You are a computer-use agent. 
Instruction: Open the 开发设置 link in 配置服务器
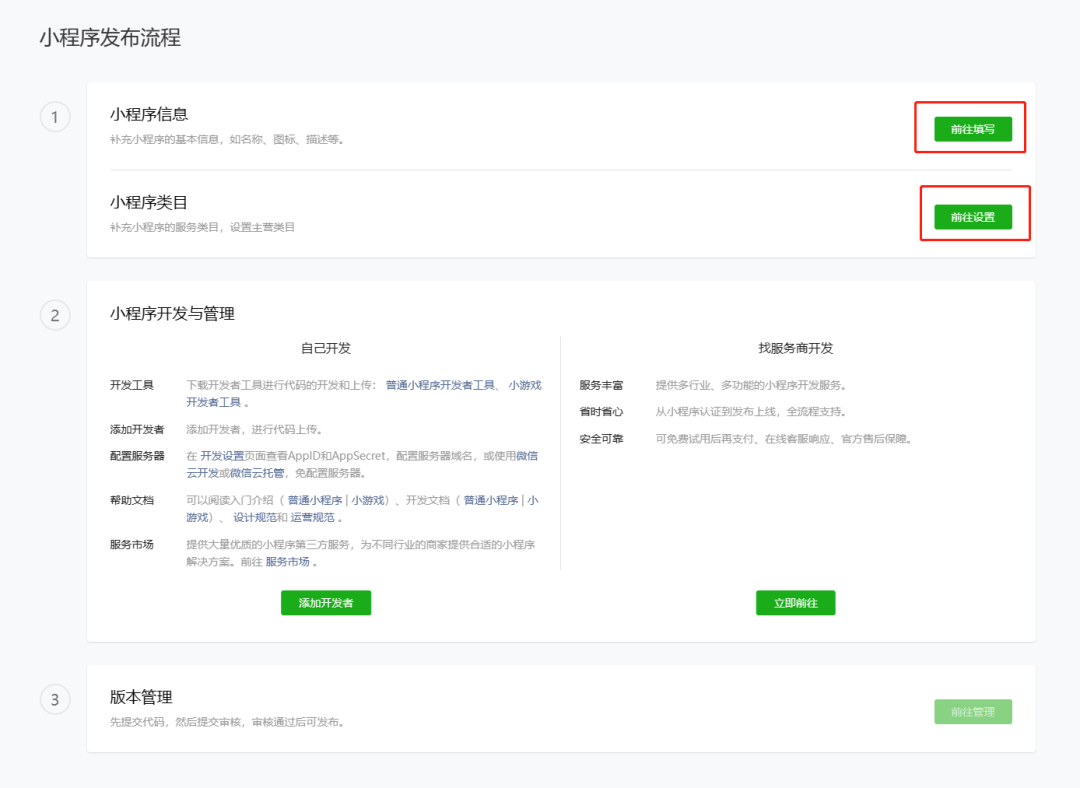[x=222, y=456]
